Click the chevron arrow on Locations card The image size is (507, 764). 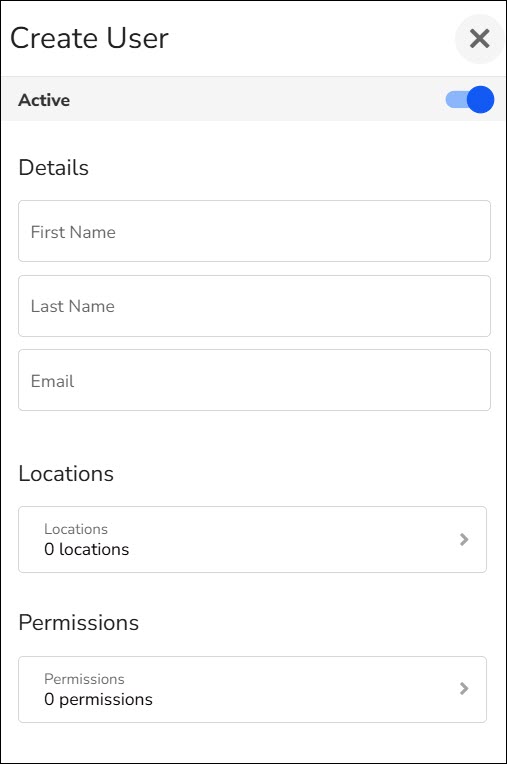click(464, 539)
